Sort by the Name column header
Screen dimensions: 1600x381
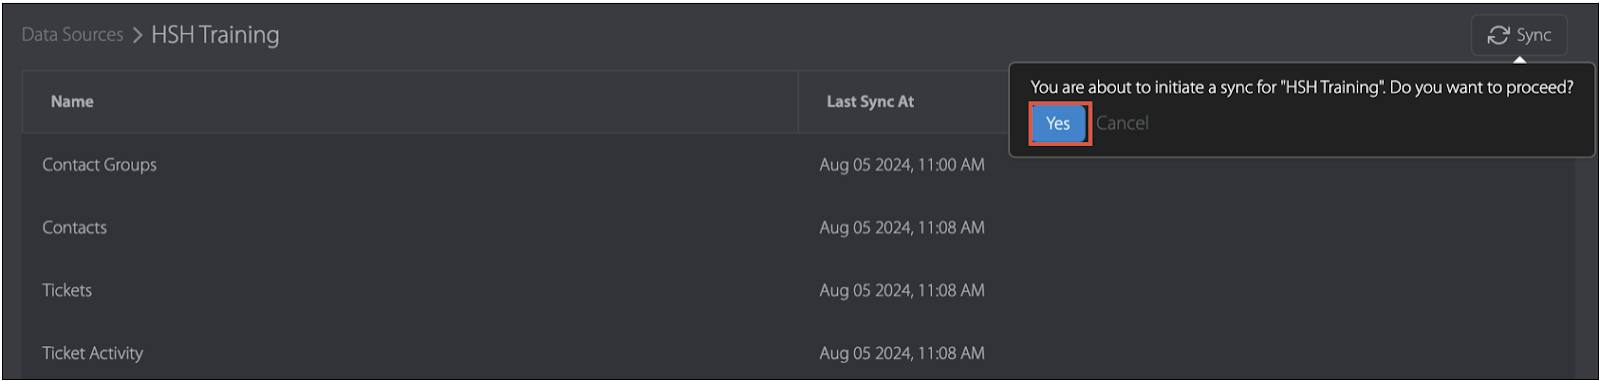[72, 102]
